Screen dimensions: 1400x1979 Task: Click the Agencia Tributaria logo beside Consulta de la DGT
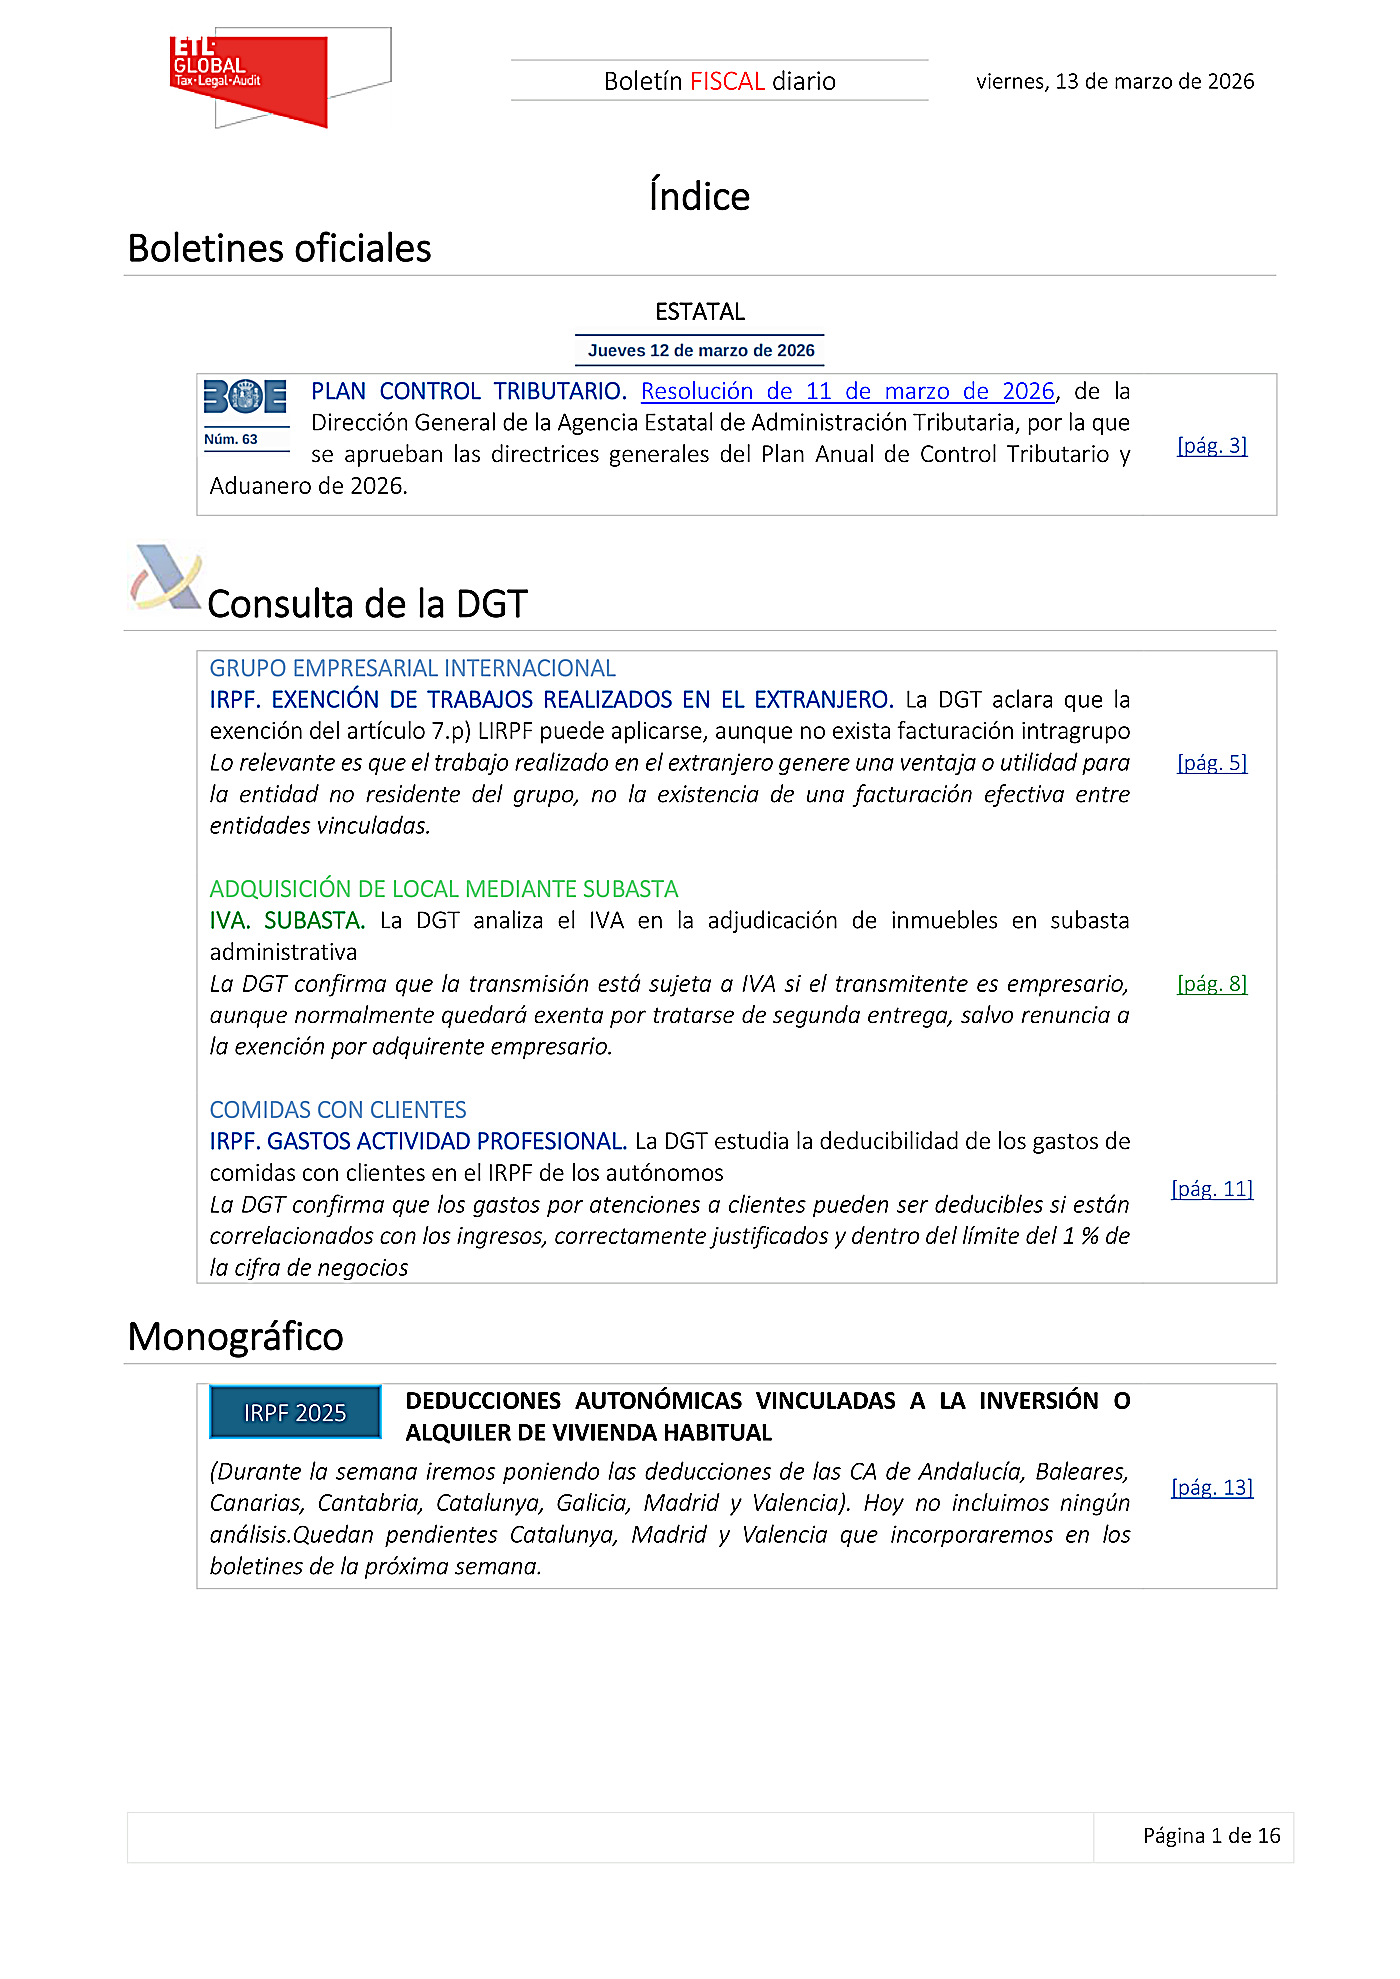click(166, 578)
